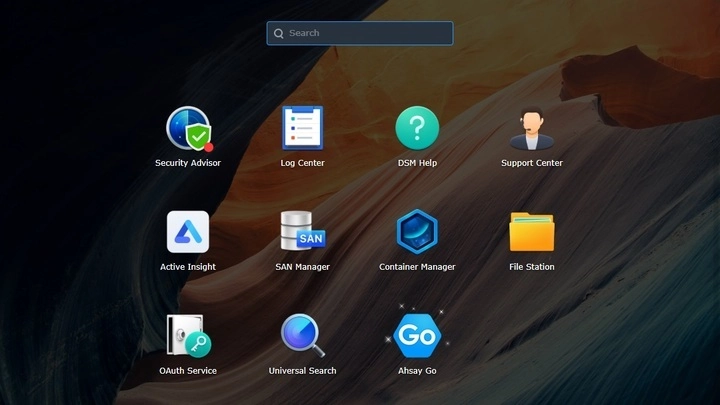Click the Active Insight label
720x405 pixels.
click(x=188, y=267)
